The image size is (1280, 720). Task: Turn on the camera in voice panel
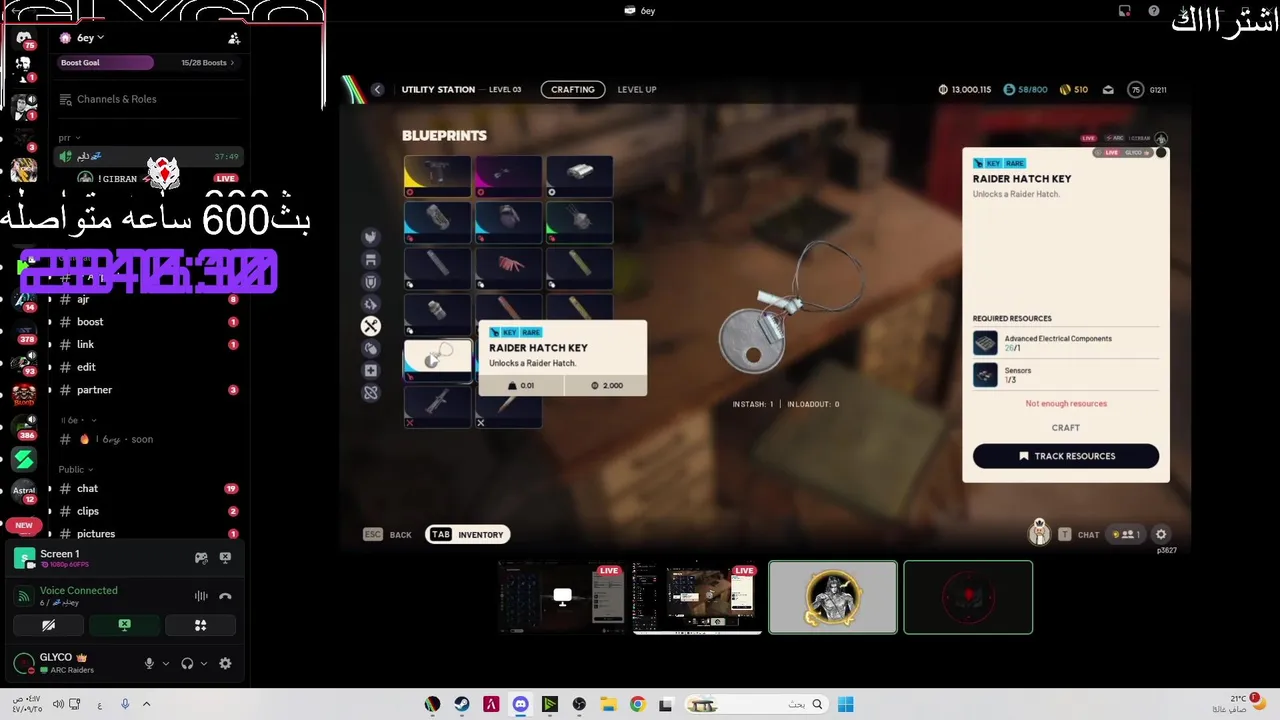[48, 625]
